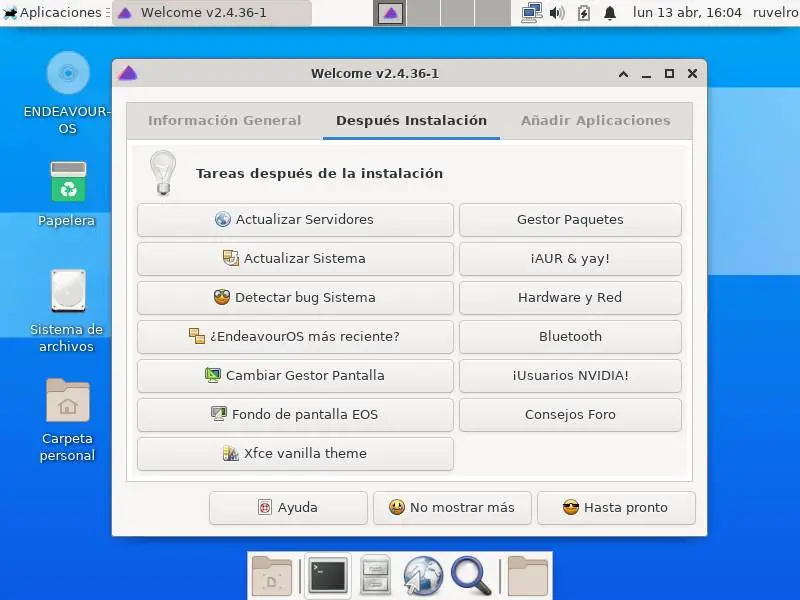The image size is (800, 600).
Task: Open the Aplicaciones menu
Action: pyautogui.click(x=55, y=12)
